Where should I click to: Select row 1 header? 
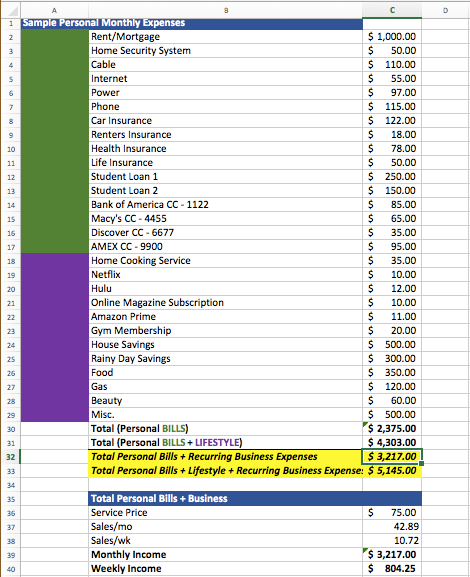click(11, 24)
